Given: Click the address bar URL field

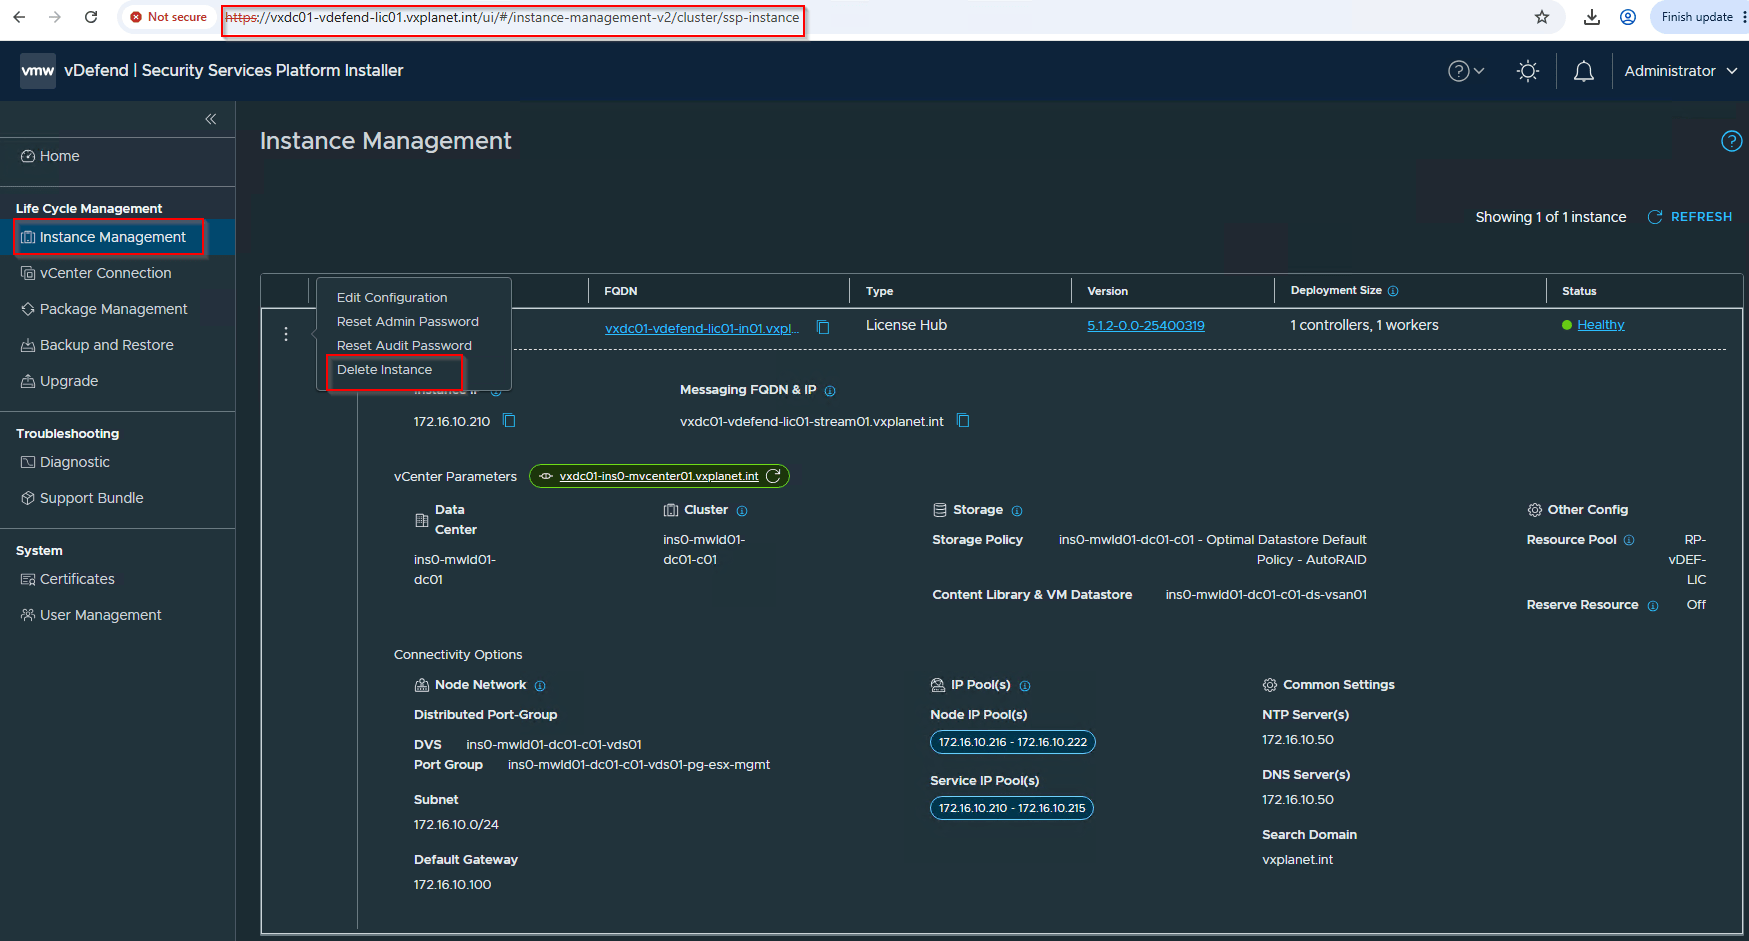Looking at the screenshot, I should tap(512, 17).
